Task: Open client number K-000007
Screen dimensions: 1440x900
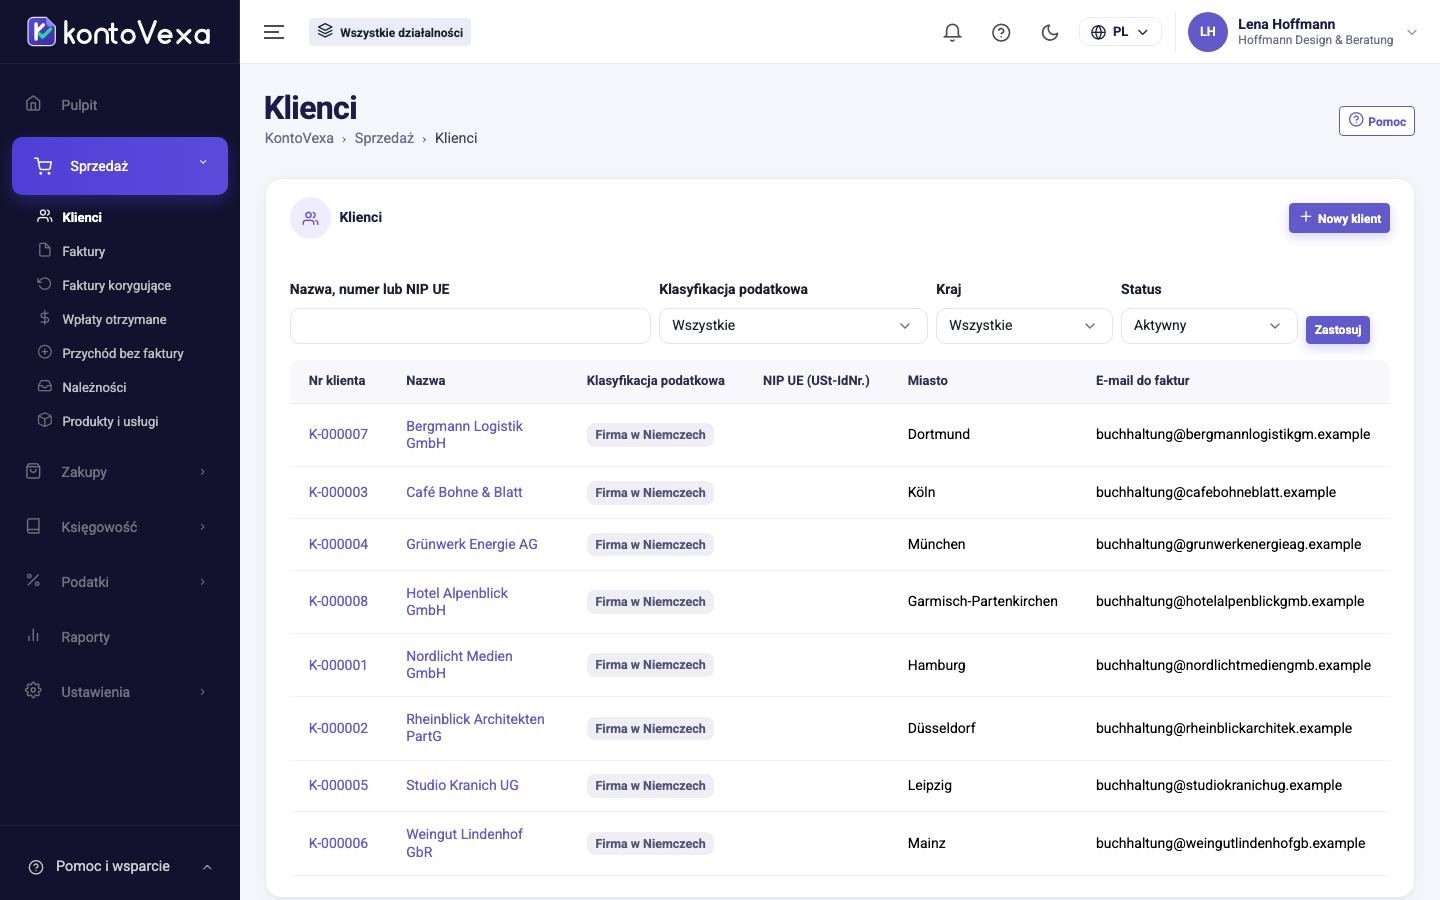Action: [338, 434]
